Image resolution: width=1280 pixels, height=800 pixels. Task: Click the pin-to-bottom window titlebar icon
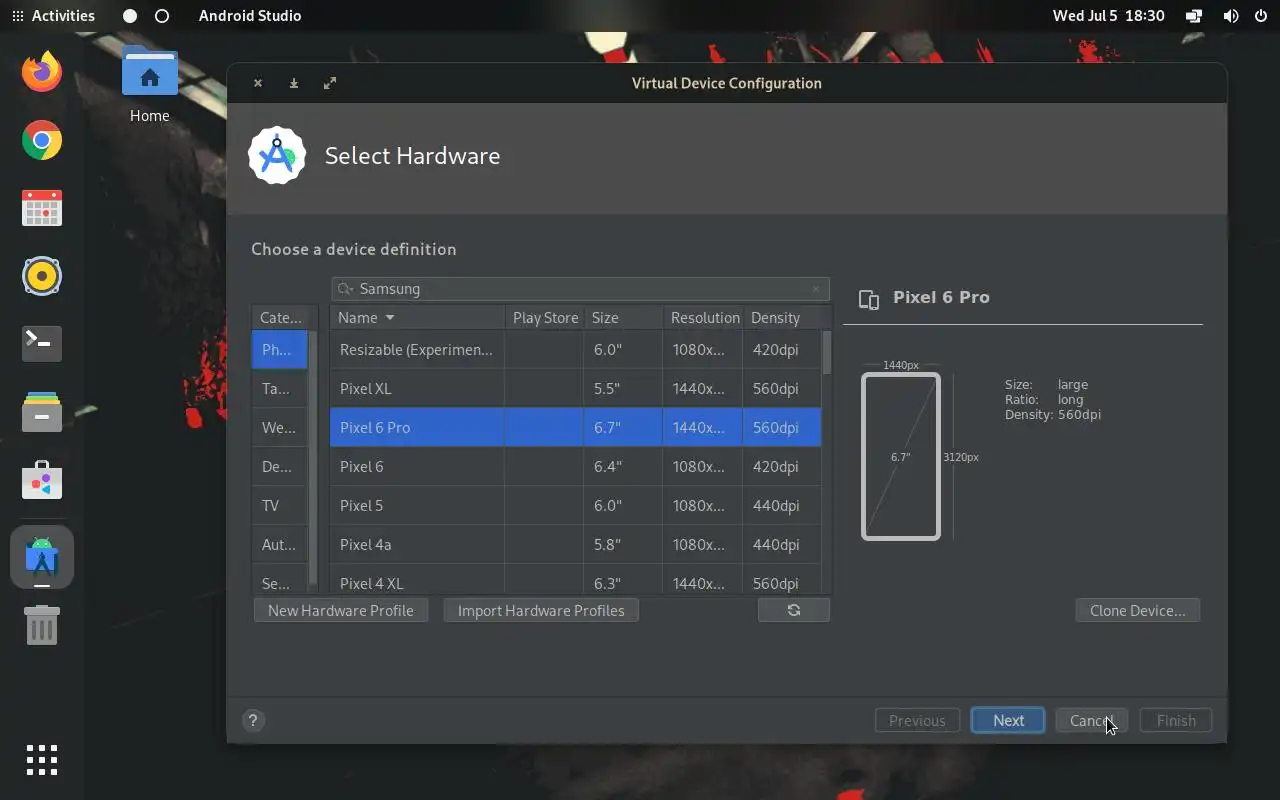point(294,83)
